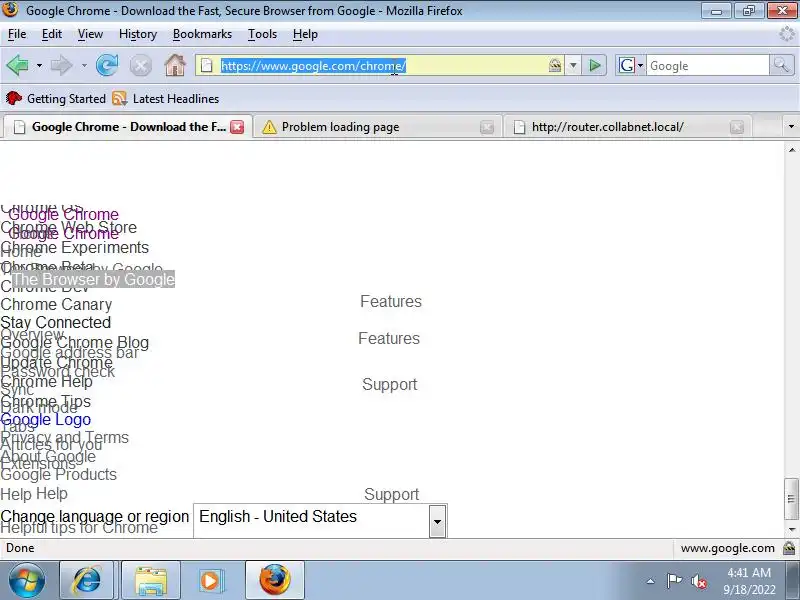Open Windows Media Player from taskbar
800x600 pixels.
point(210,580)
